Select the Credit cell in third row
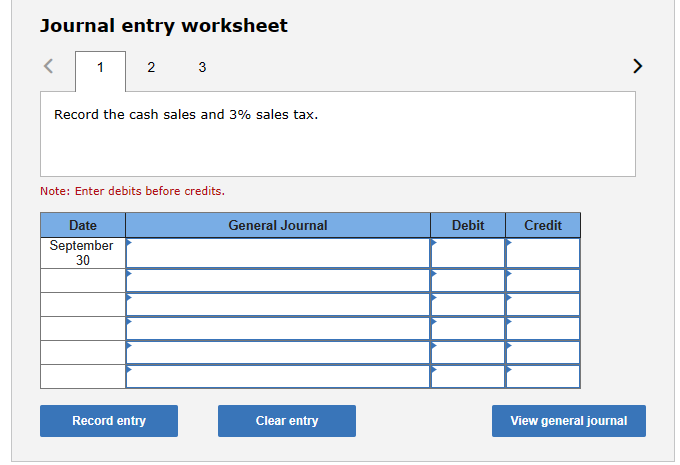Screen dimensions: 680x465 coord(543,305)
